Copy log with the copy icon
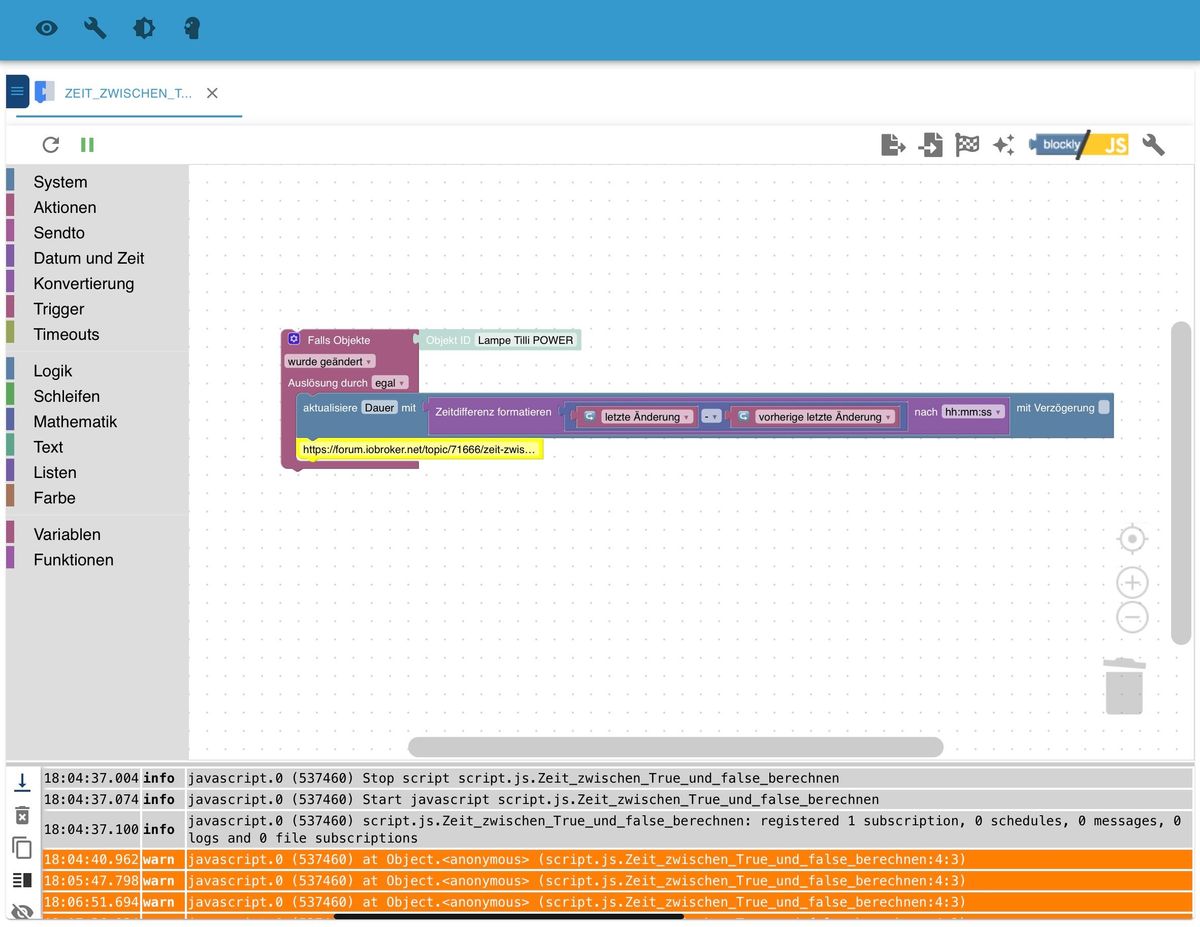Viewport: 1200px width, 927px height. (x=22, y=848)
